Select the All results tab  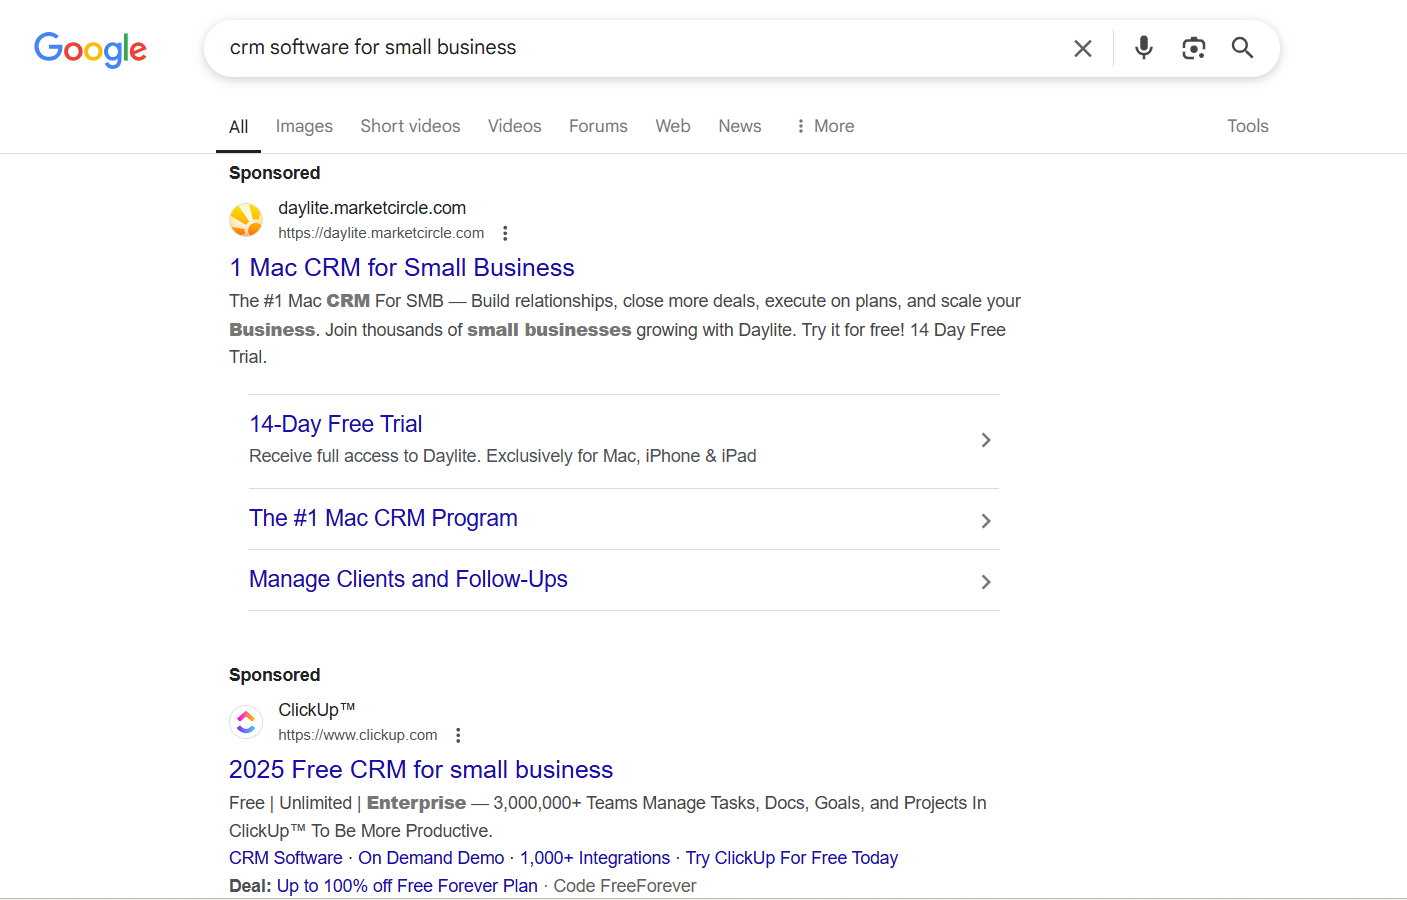(x=238, y=127)
